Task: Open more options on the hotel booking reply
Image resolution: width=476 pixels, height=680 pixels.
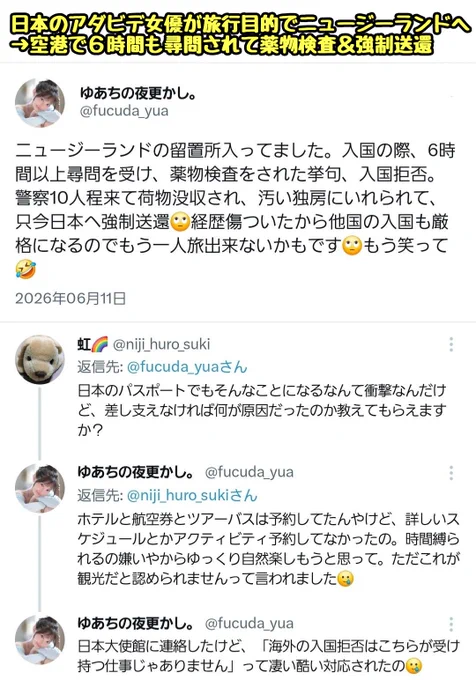Action: tap(451, 473)
